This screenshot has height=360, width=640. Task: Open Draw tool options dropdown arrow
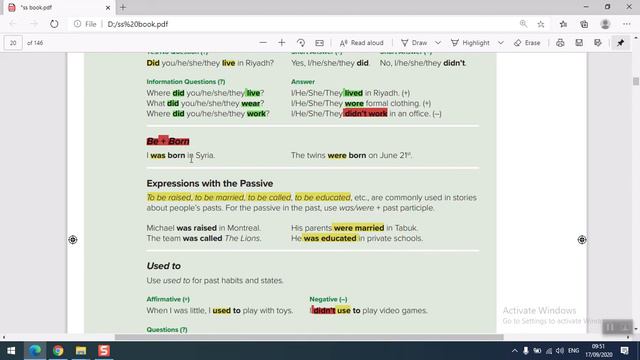point(438,43)
